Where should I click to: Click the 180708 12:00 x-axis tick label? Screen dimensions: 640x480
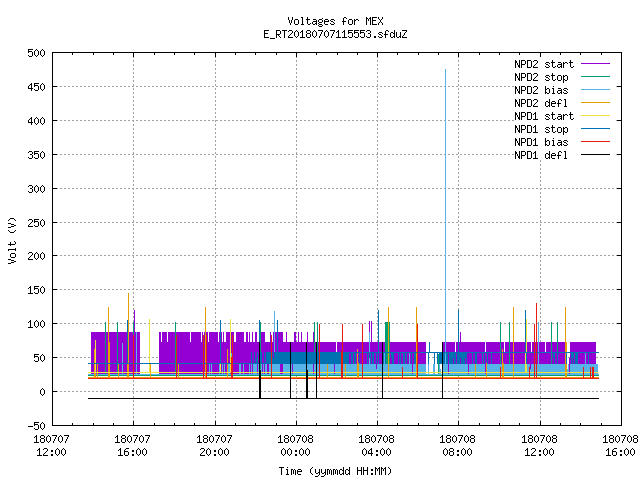tap(539, 446)
